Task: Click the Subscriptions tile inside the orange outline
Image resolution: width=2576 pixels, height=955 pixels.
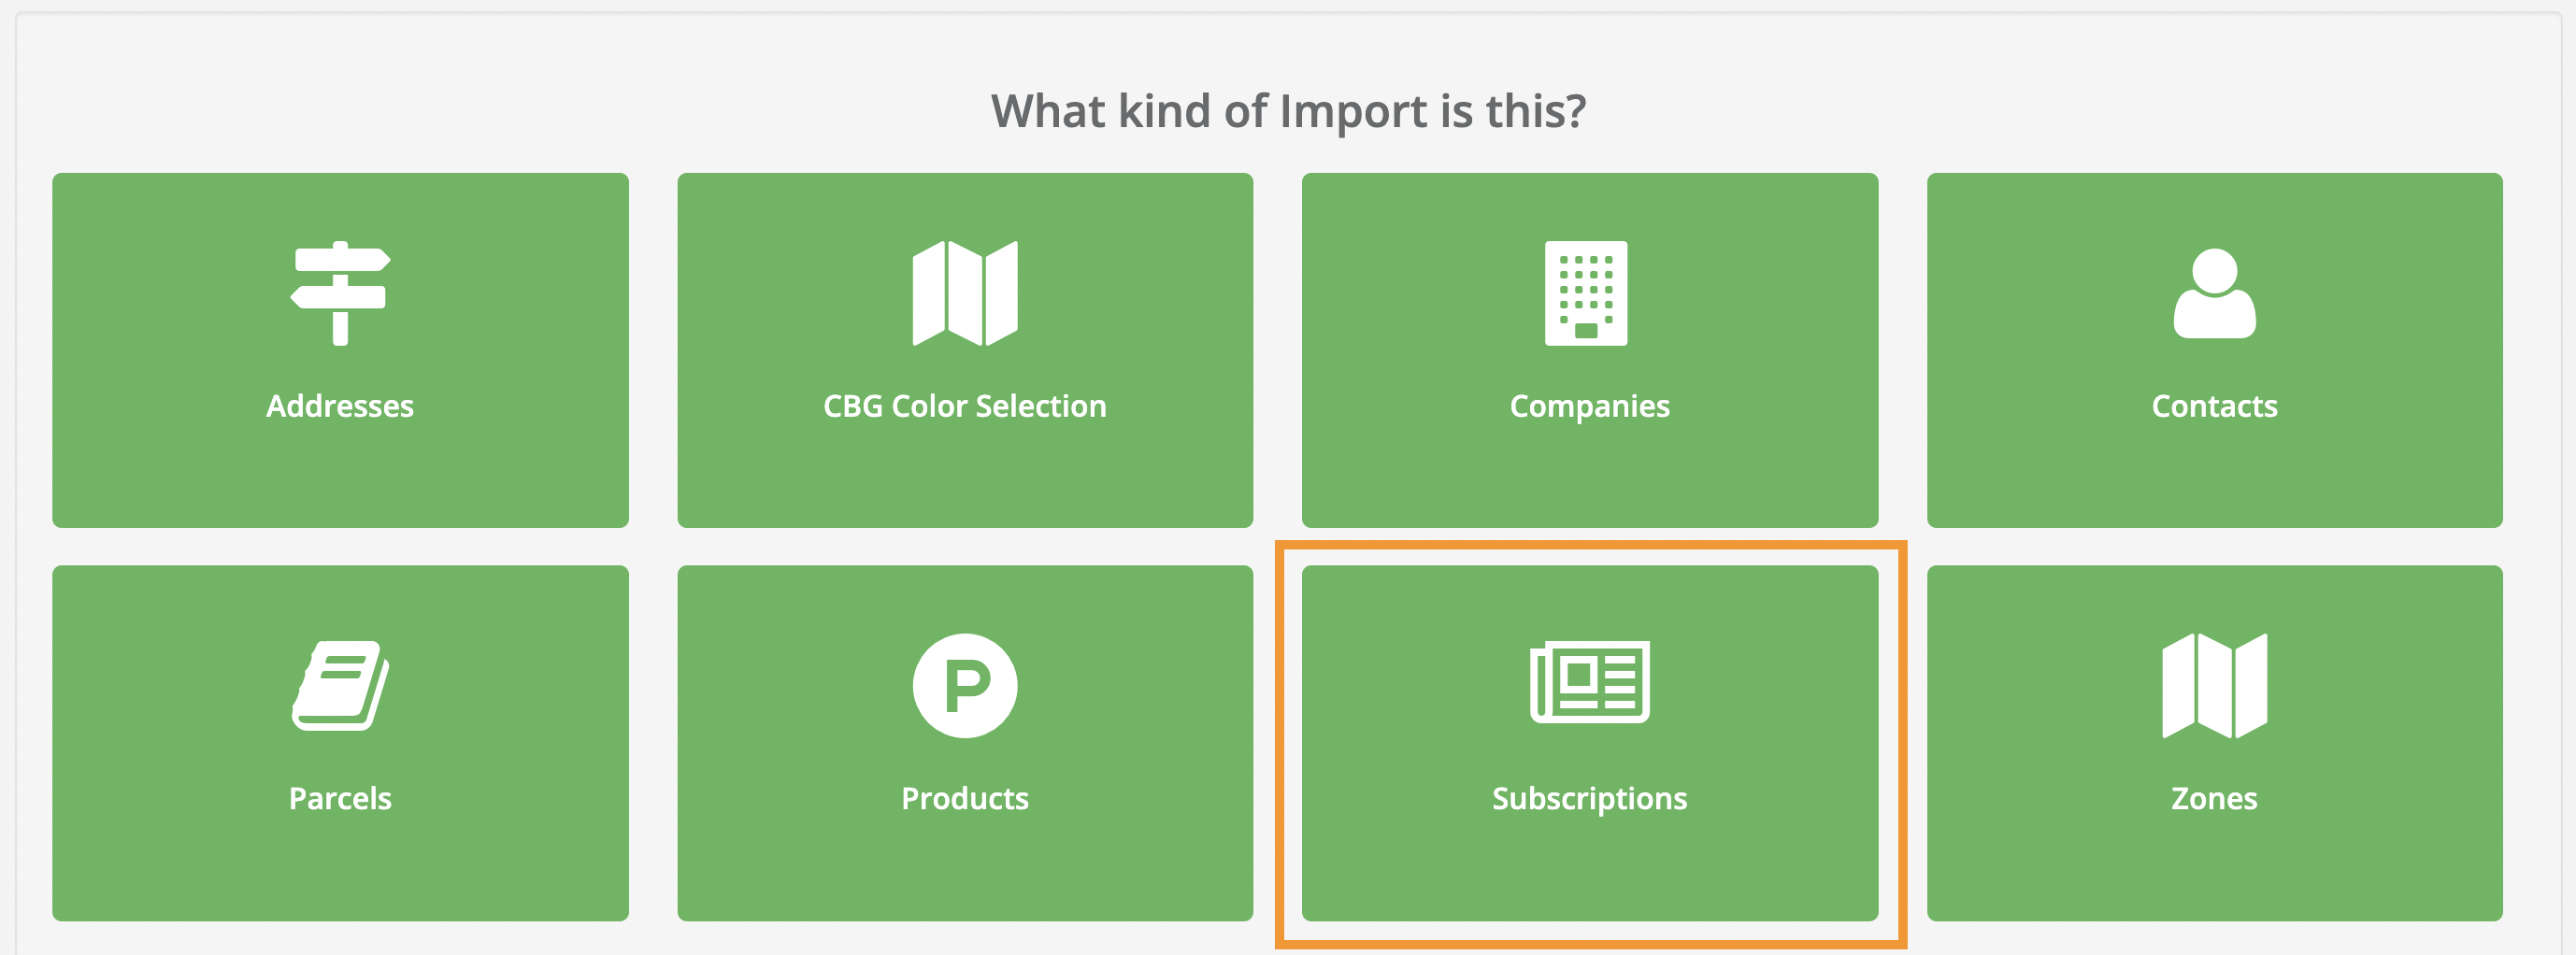Action: click(x=1588, y=742)
